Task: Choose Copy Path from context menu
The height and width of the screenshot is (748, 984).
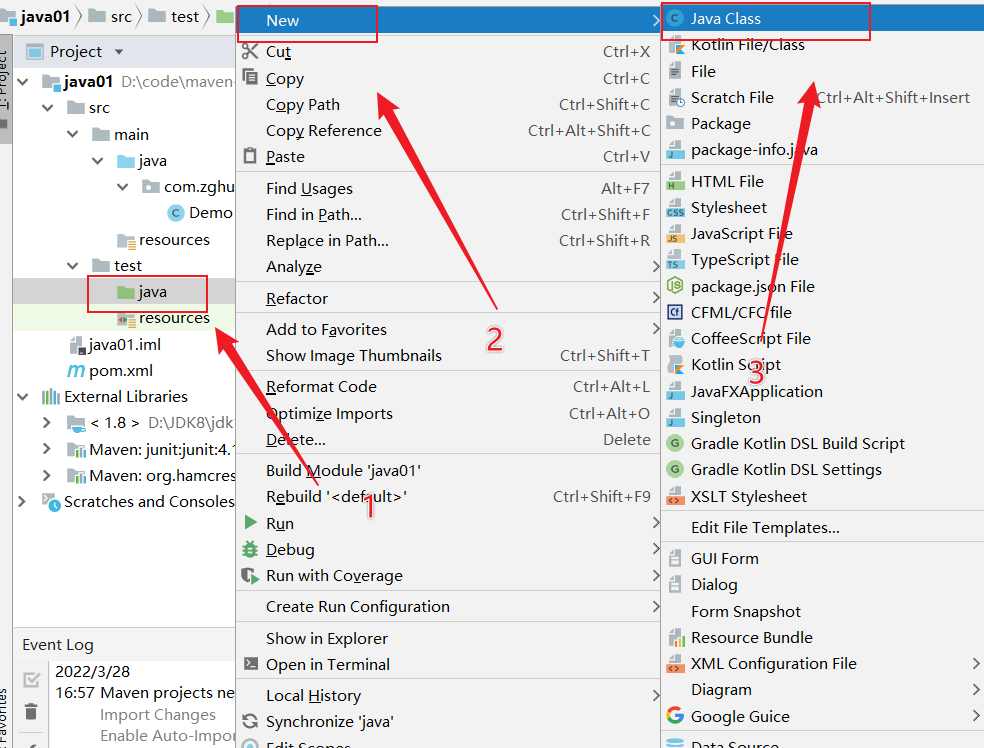Action: 448,104
